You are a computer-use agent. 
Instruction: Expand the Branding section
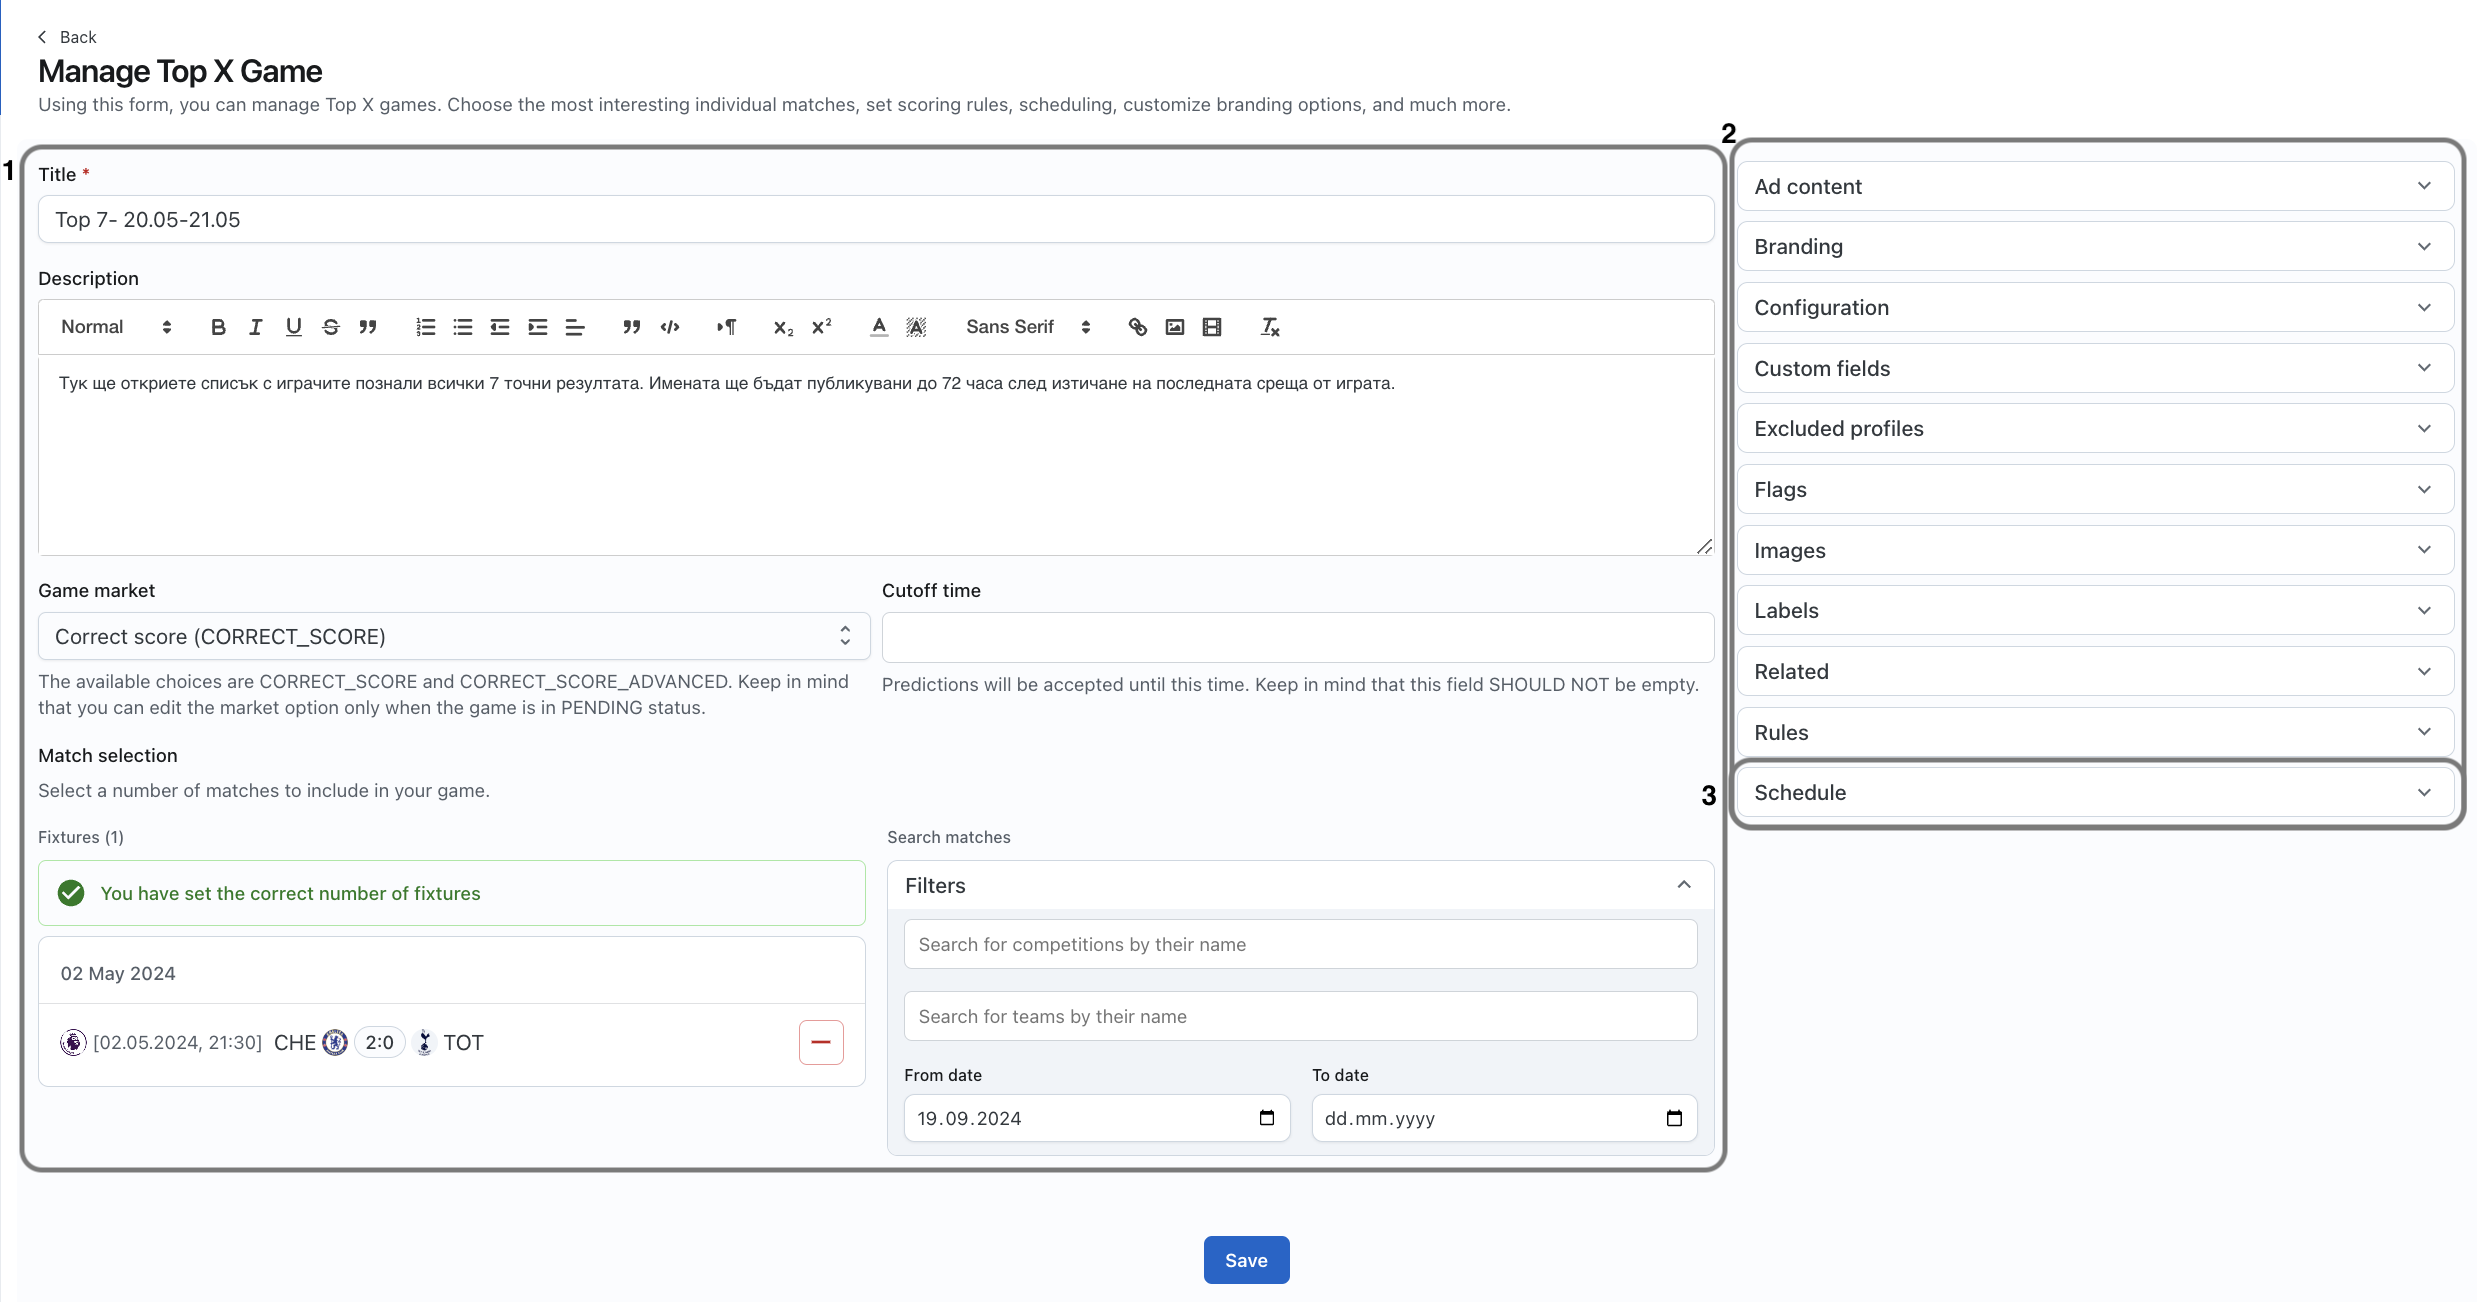pyautogui.click(x=2095, y=246)
